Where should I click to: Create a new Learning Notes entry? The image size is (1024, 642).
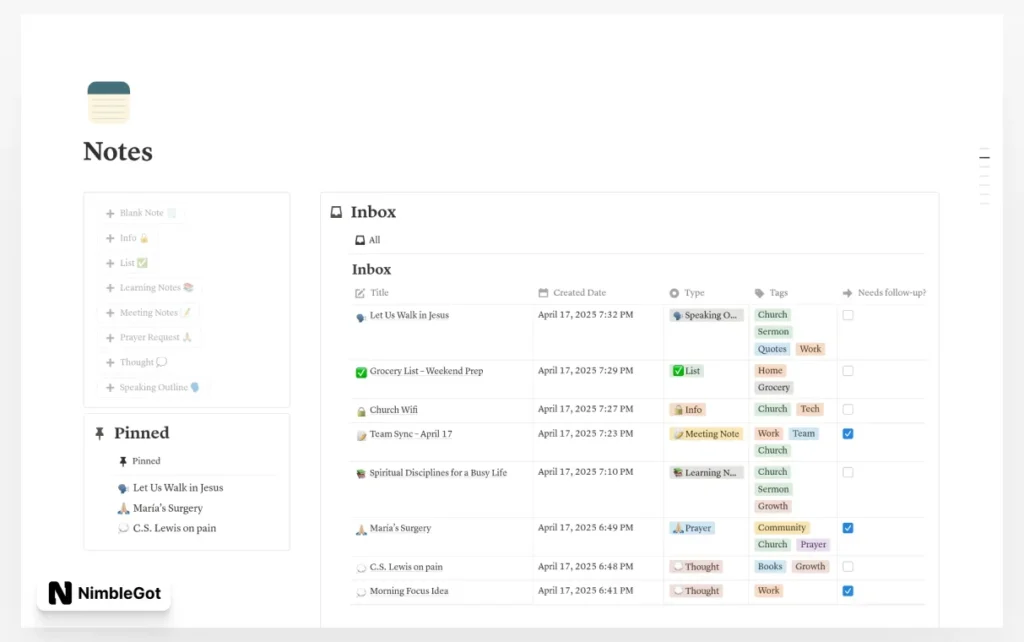pos(150,288)
